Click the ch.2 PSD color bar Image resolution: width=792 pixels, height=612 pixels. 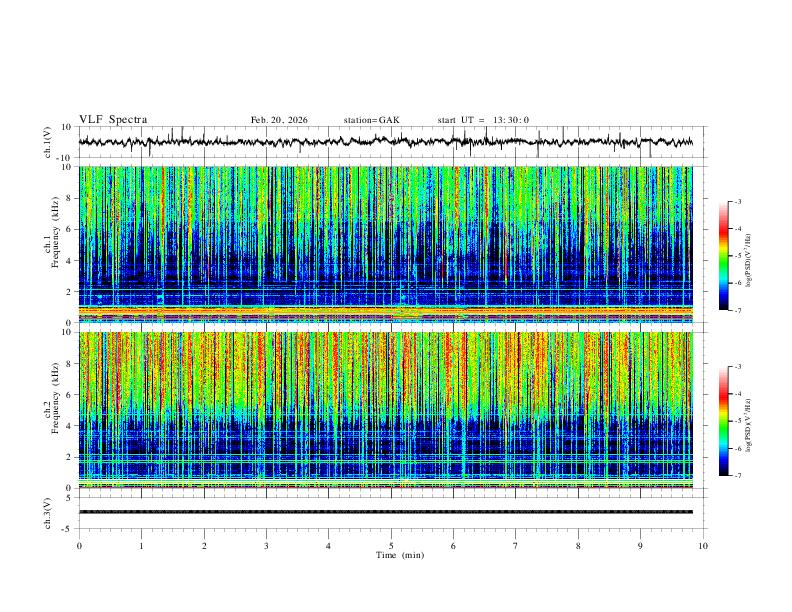click(724, 421)
